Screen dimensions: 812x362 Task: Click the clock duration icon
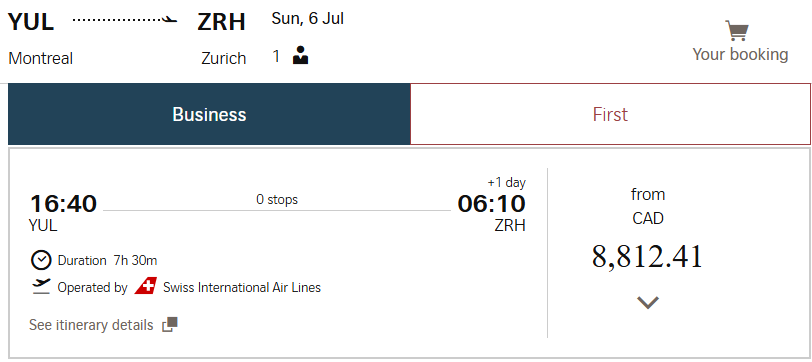pos(41,260)
